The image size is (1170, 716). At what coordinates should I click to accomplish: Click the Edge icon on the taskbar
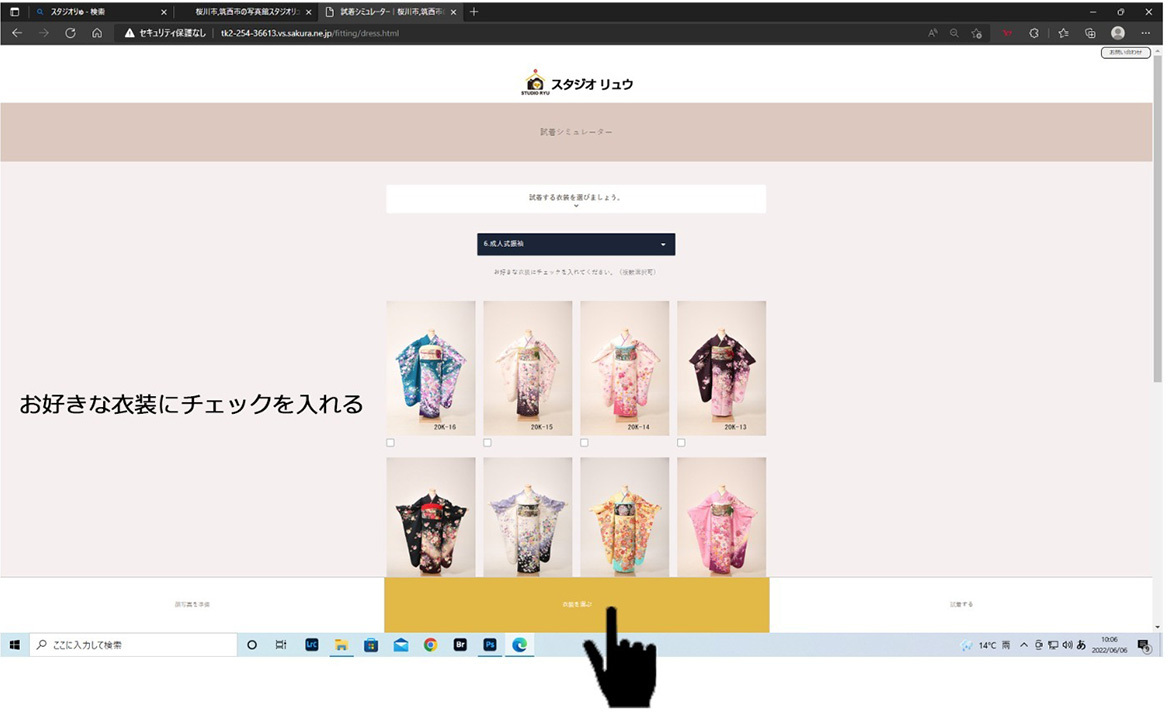click(520, 645)
